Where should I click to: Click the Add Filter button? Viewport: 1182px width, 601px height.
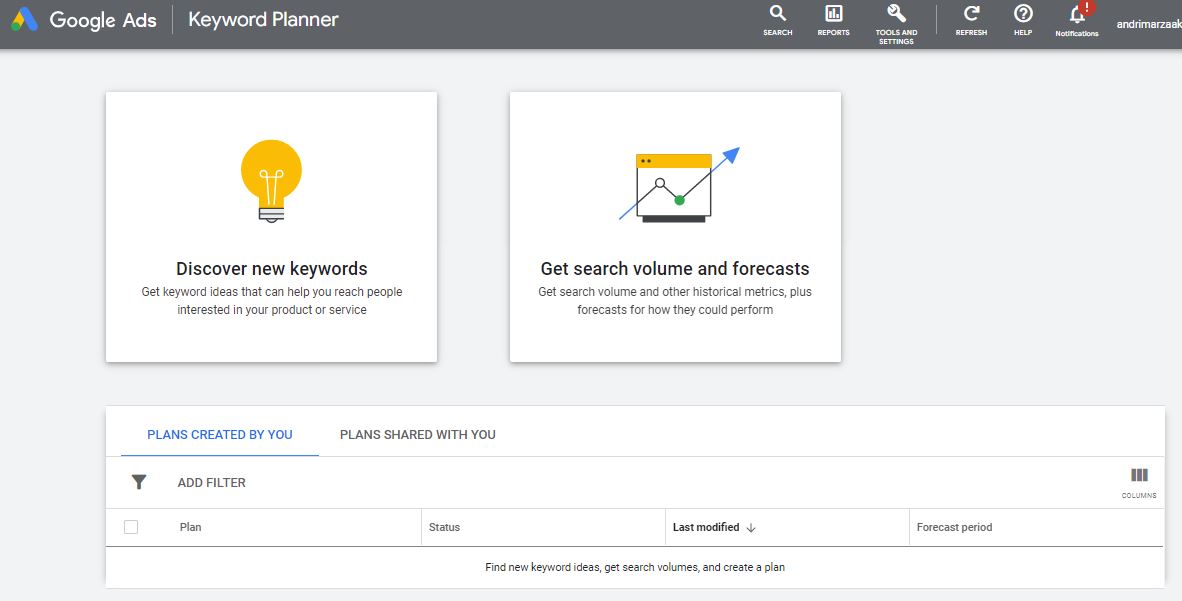211,482
